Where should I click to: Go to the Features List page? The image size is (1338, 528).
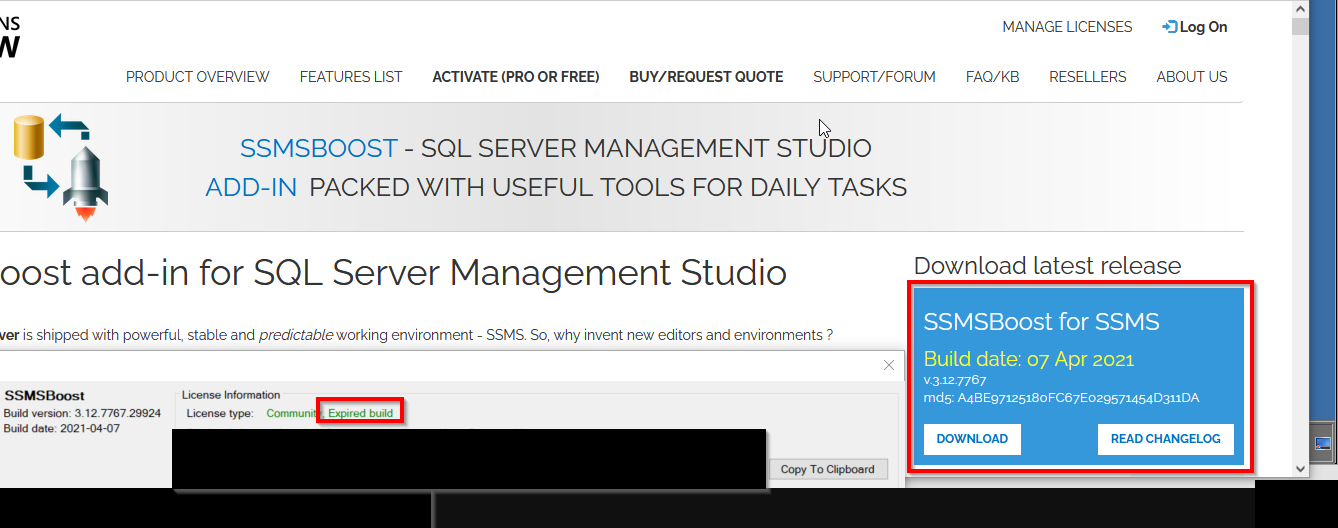point(351,77)
